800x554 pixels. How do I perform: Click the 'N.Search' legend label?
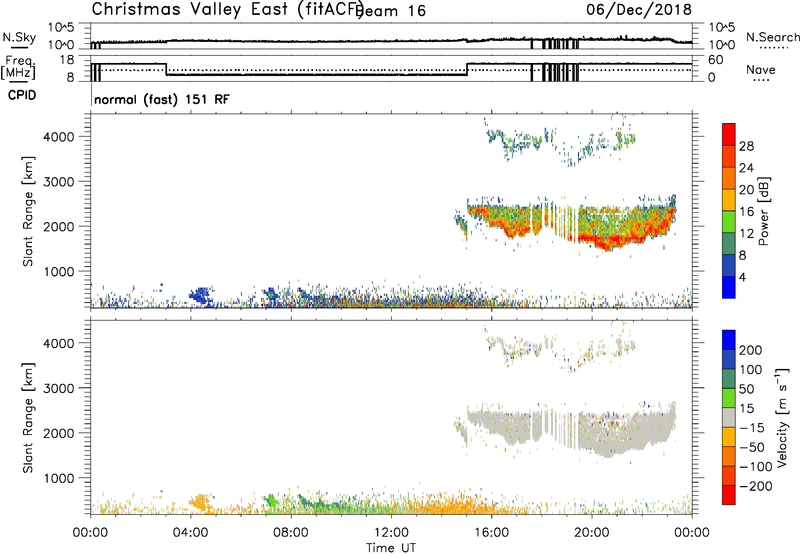(x=772, y=37)
